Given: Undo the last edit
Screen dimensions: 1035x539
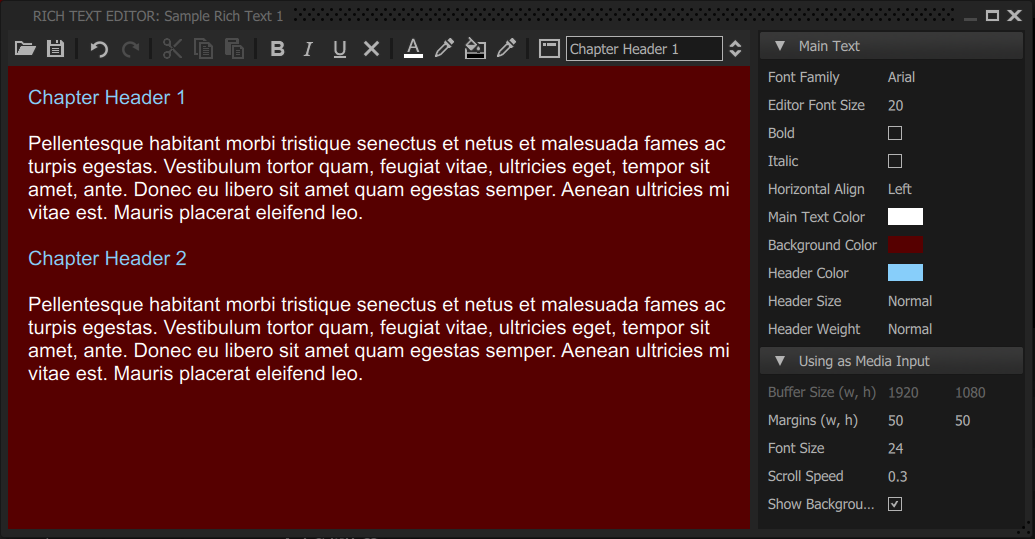Looking at the screenshot, I should tap(99, 49).
